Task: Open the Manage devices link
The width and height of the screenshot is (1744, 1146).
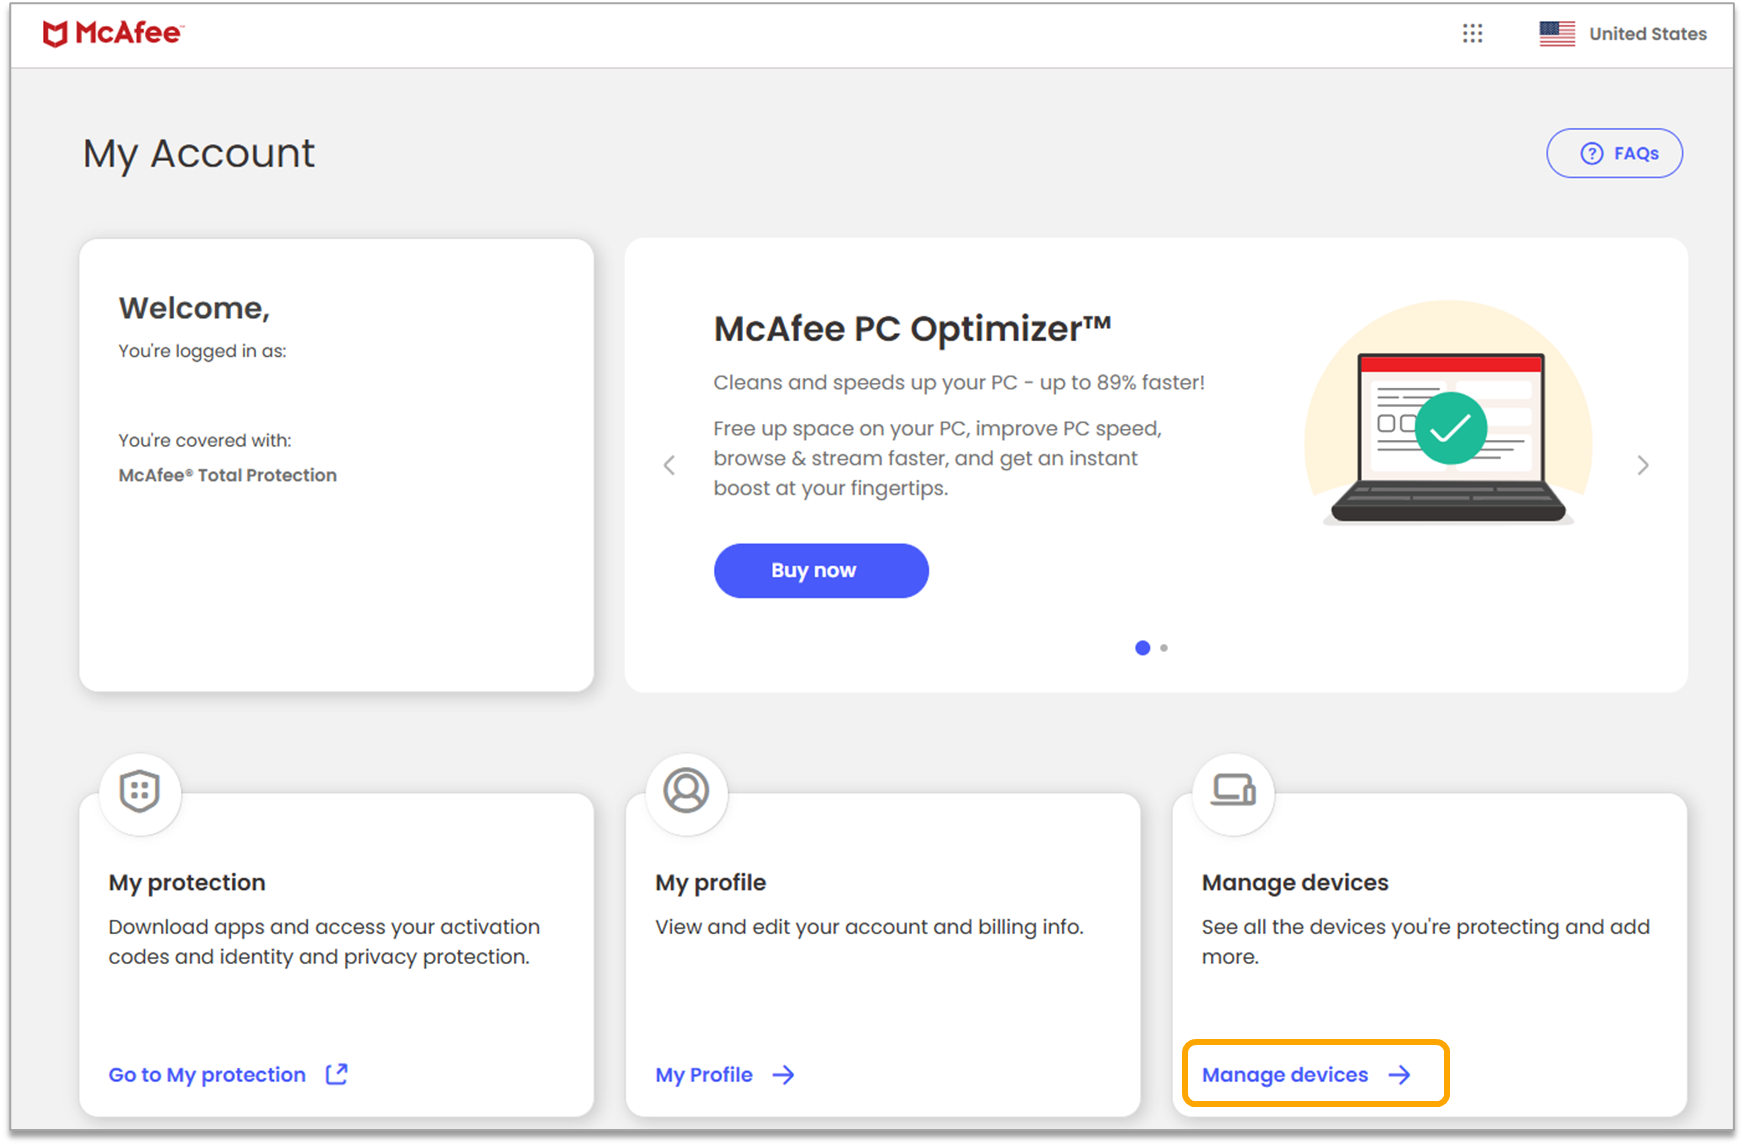Action: pos(1285,1075)
